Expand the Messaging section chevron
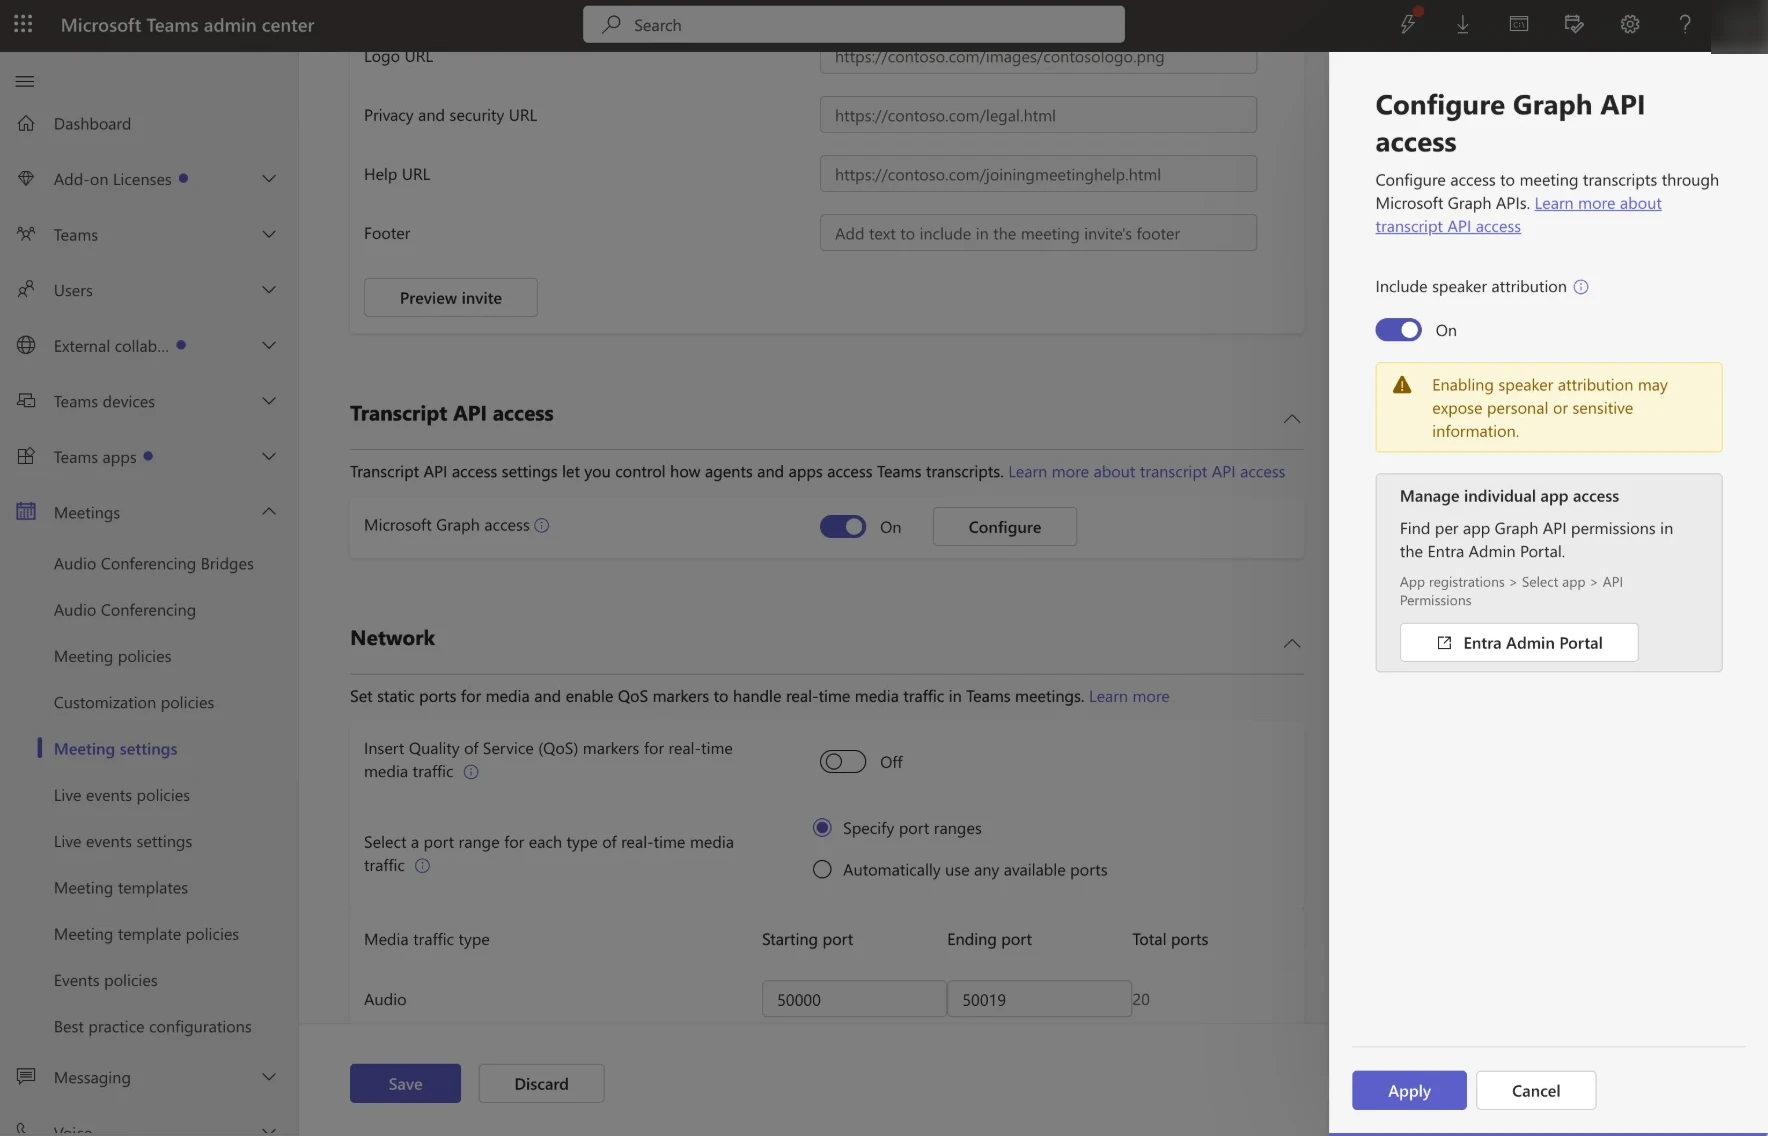The image size is (1768, 1136). tap(268, 1077)
